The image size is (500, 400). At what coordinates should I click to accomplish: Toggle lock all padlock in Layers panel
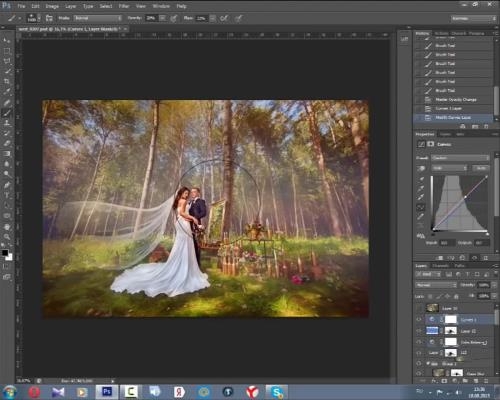tap(456, 296)
